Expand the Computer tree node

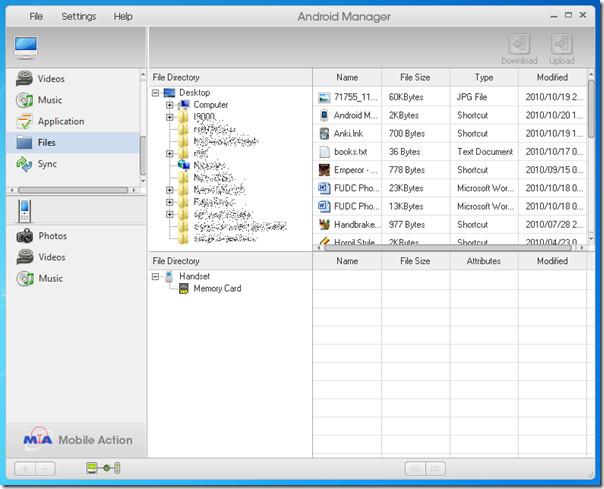pos(169,105)
